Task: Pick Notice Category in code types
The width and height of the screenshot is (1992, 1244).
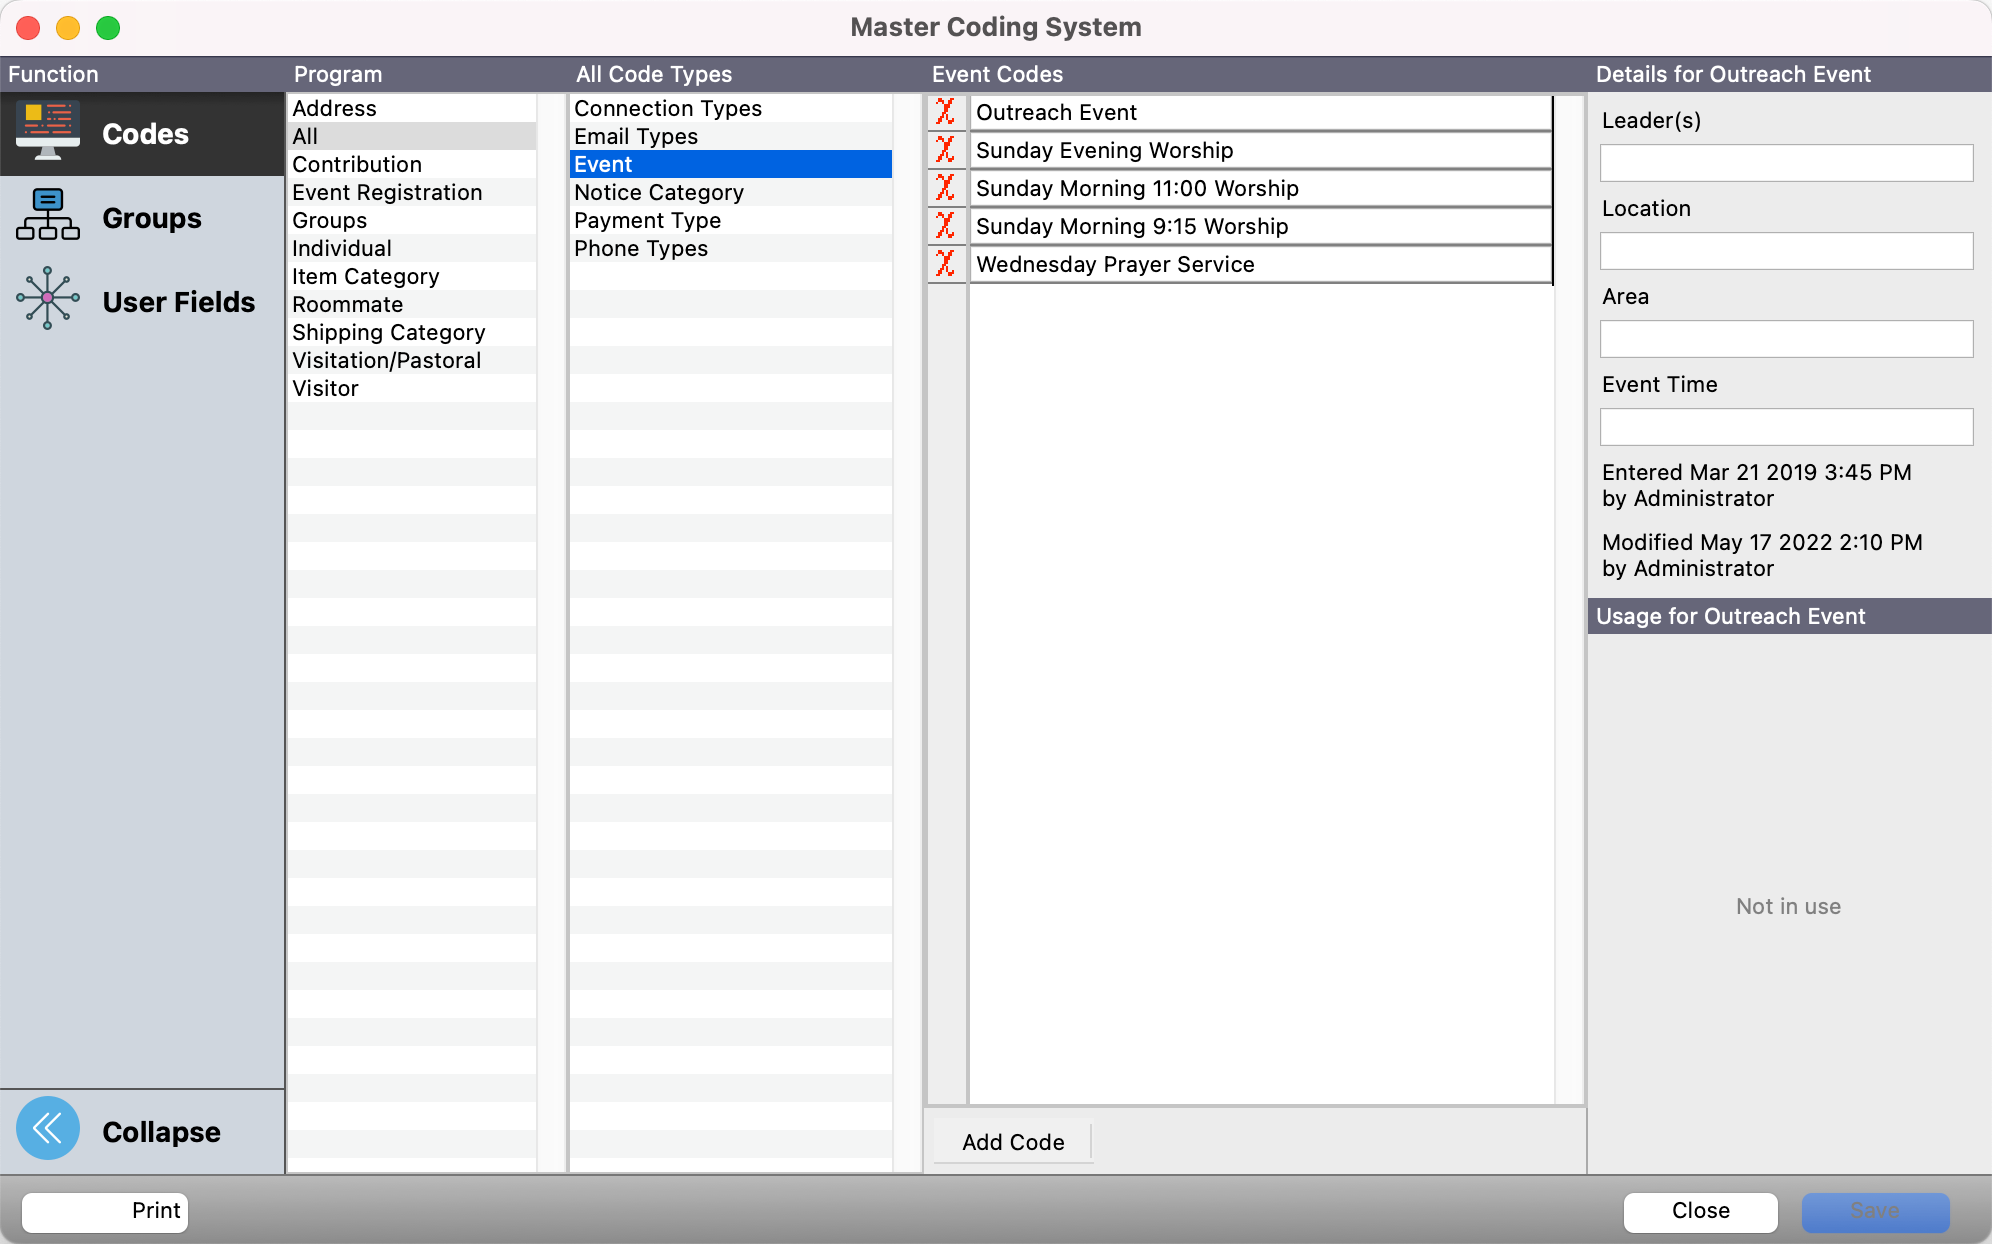Action: (x=658, y=192)
